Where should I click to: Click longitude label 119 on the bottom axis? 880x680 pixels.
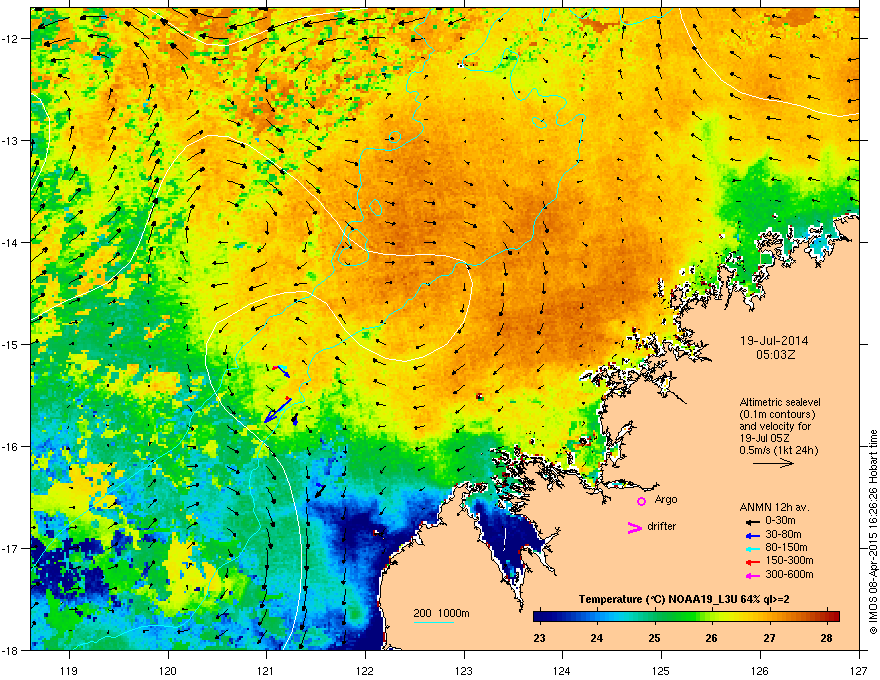tap(69, 670)
